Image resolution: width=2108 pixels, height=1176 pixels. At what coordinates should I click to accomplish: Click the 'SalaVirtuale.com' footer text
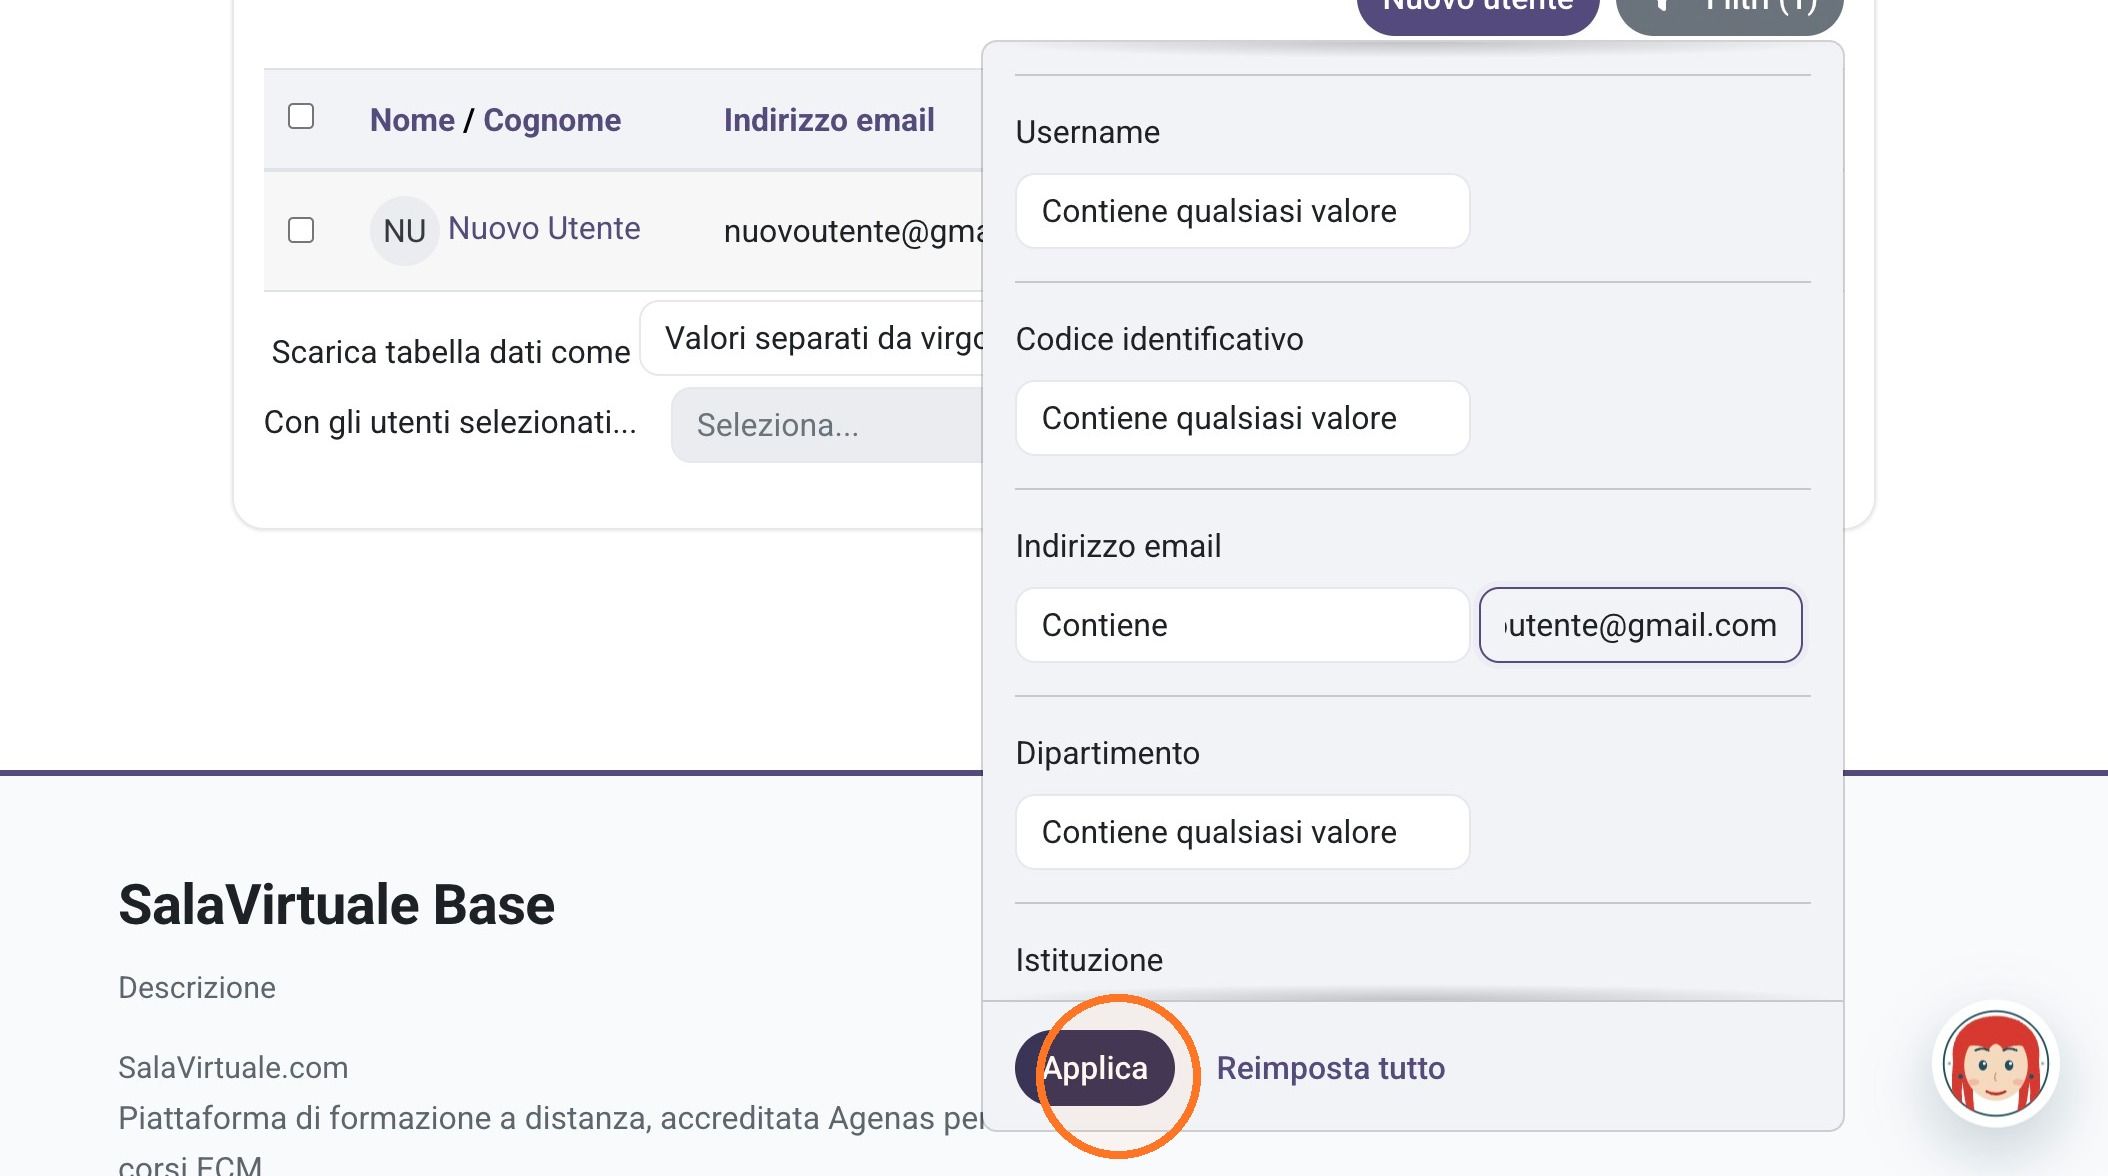point(233,1067)
